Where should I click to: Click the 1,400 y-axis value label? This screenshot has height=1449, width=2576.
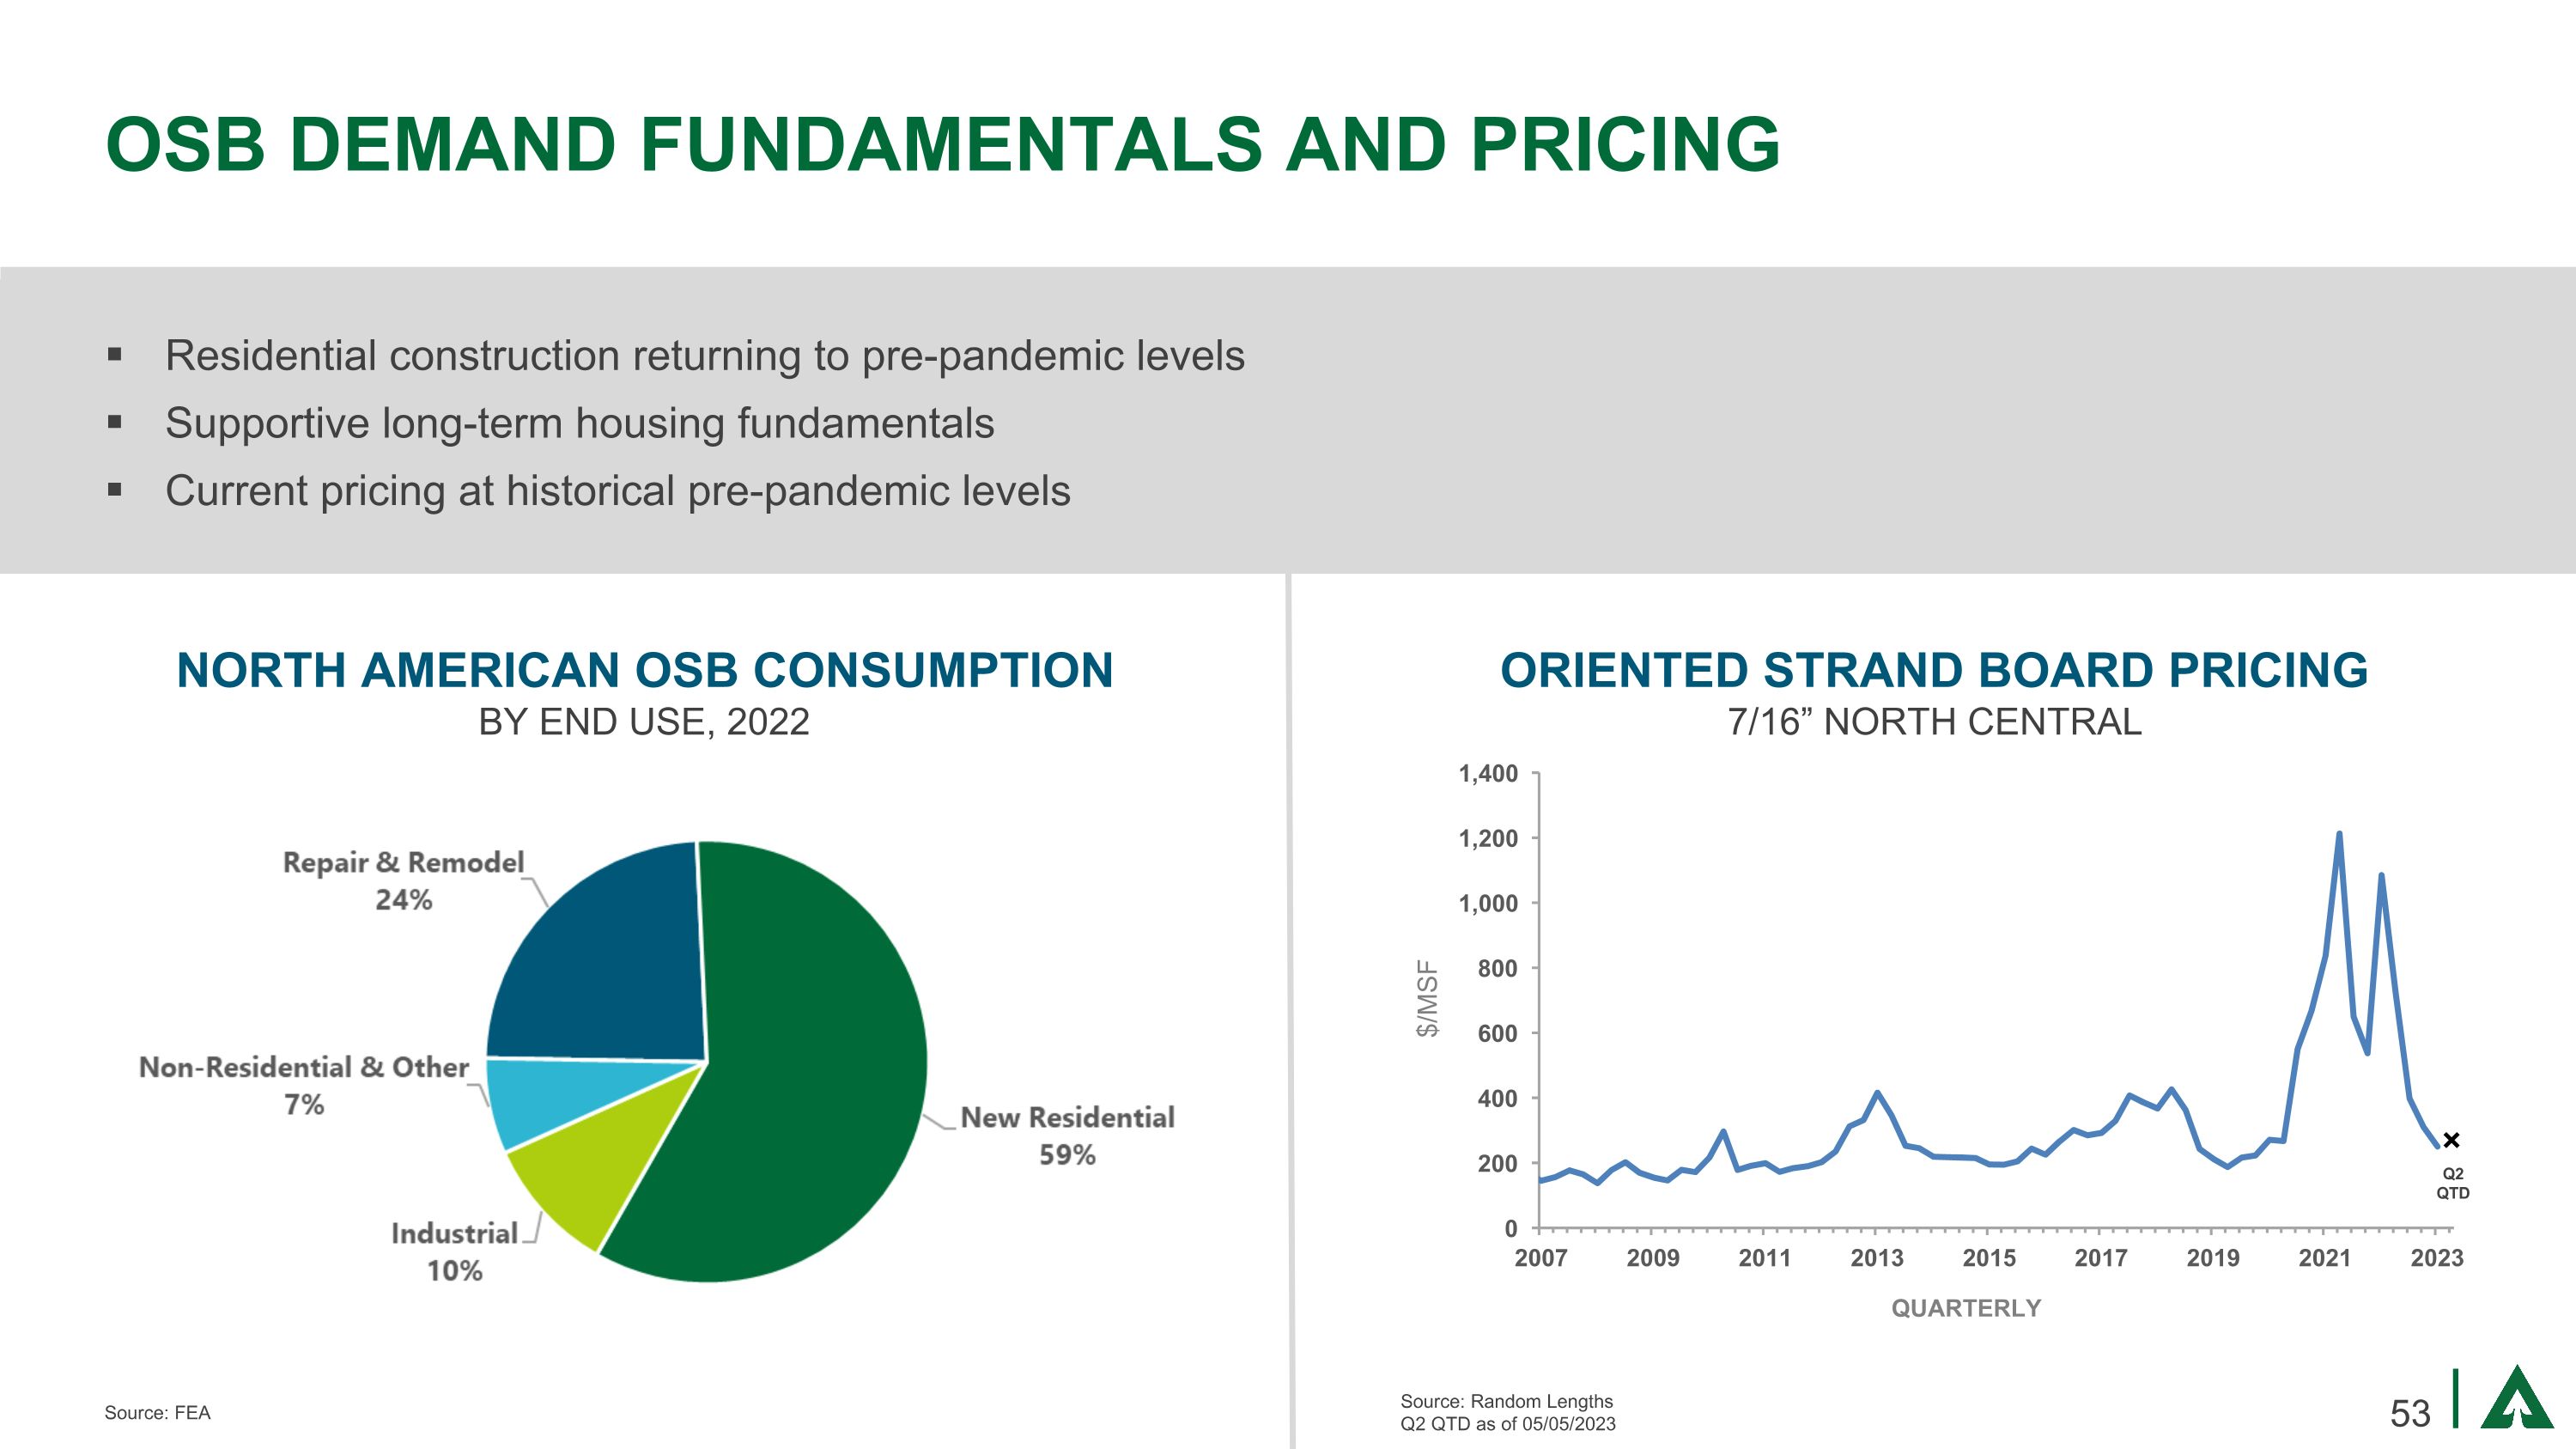[x=1488, y=774]
